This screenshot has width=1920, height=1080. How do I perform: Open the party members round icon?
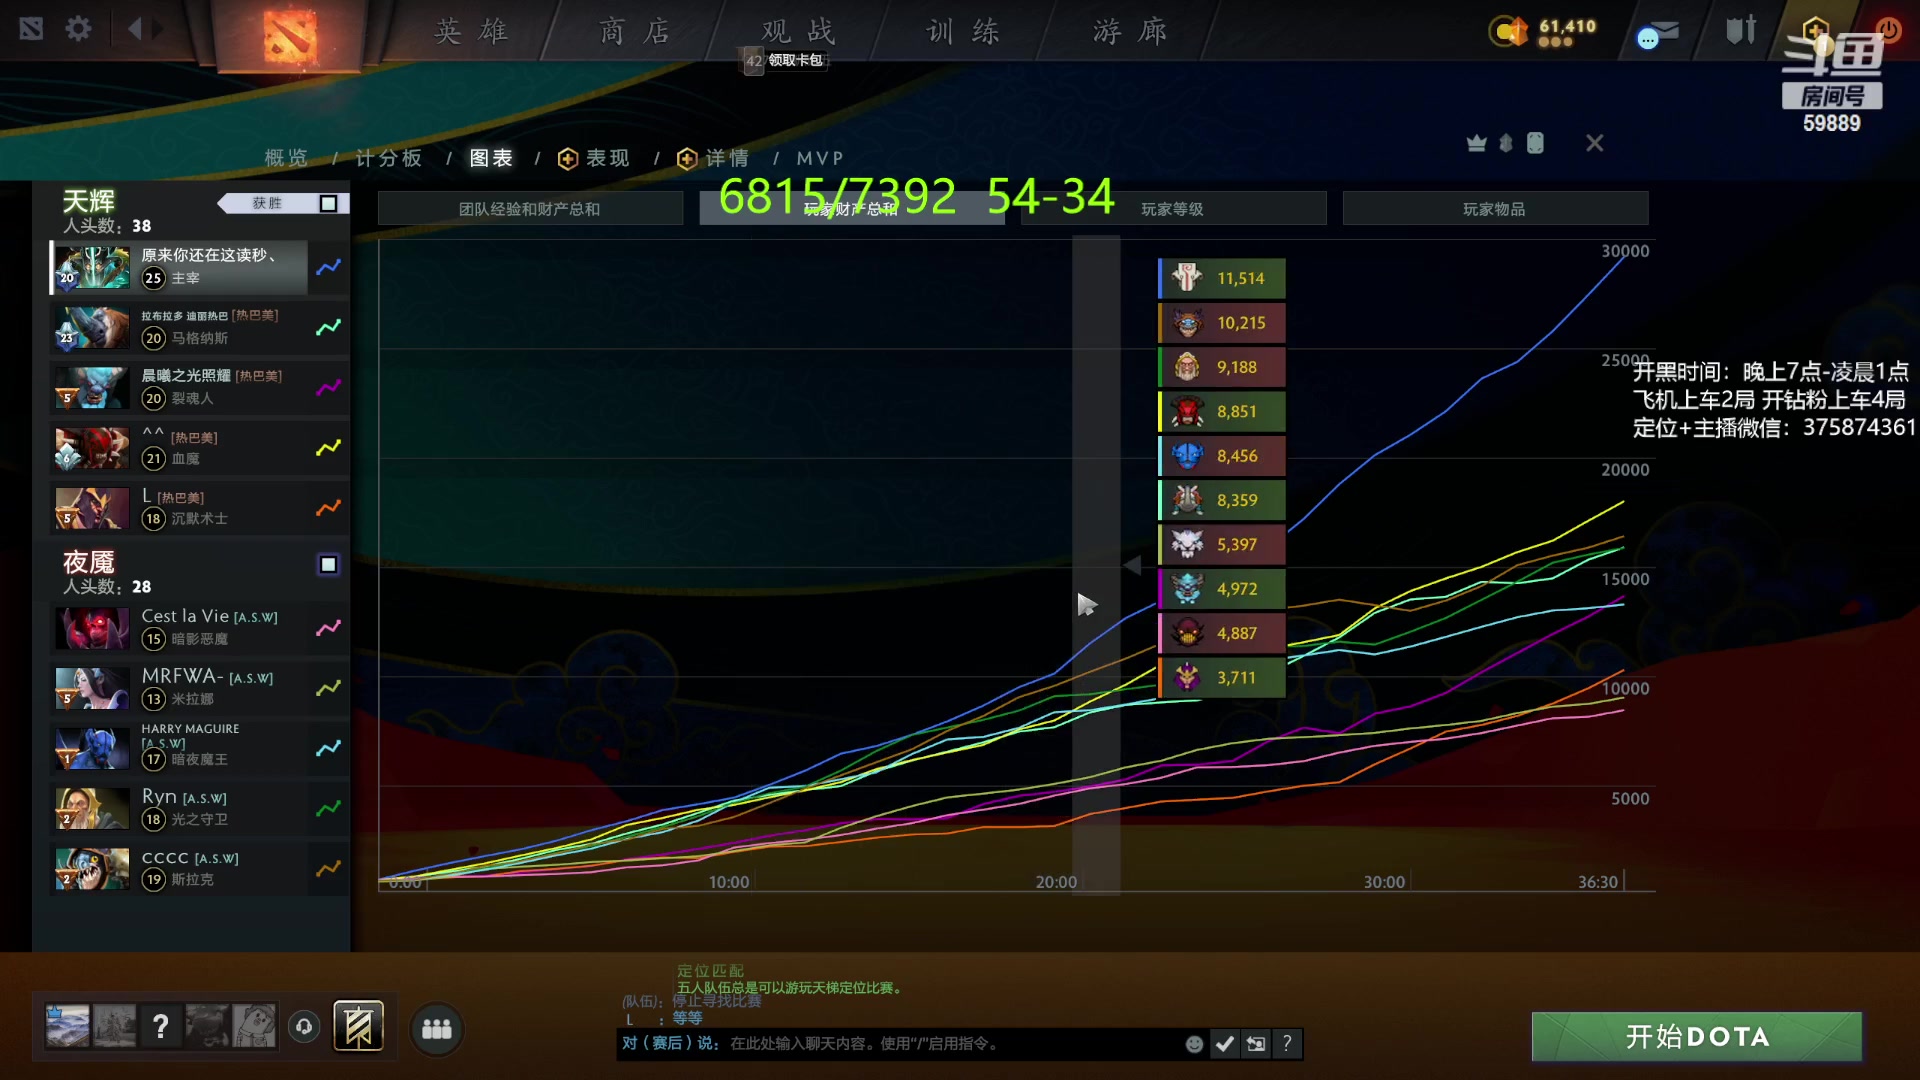click(437, 1029)
